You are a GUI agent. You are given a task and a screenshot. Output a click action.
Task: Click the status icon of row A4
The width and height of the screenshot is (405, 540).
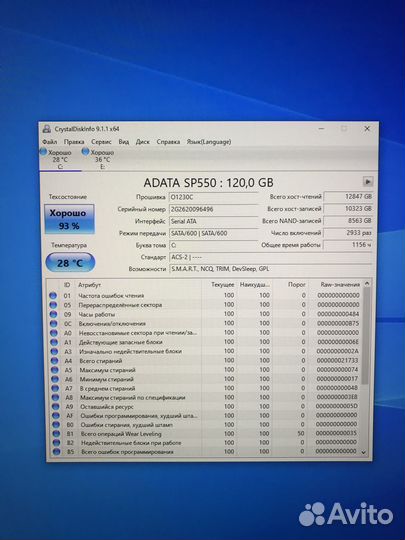pyautogui.click(x=54, y=361)
